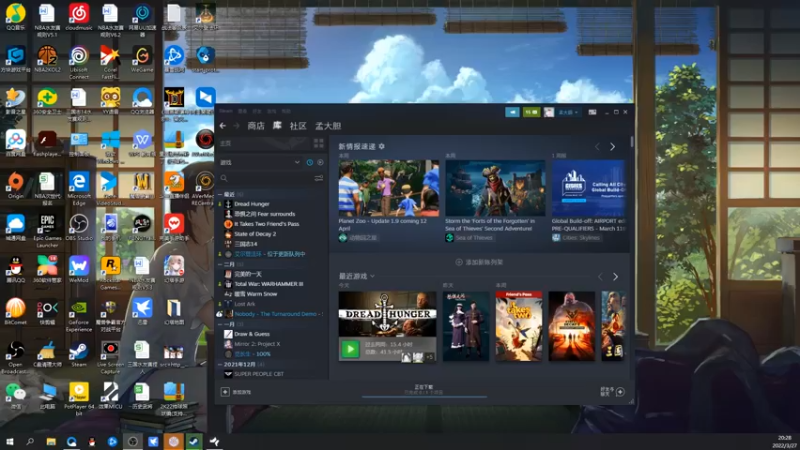The height and width of the screenshot is (450, 800).
Task: Open the 商店 store tab
Action: 256,126
